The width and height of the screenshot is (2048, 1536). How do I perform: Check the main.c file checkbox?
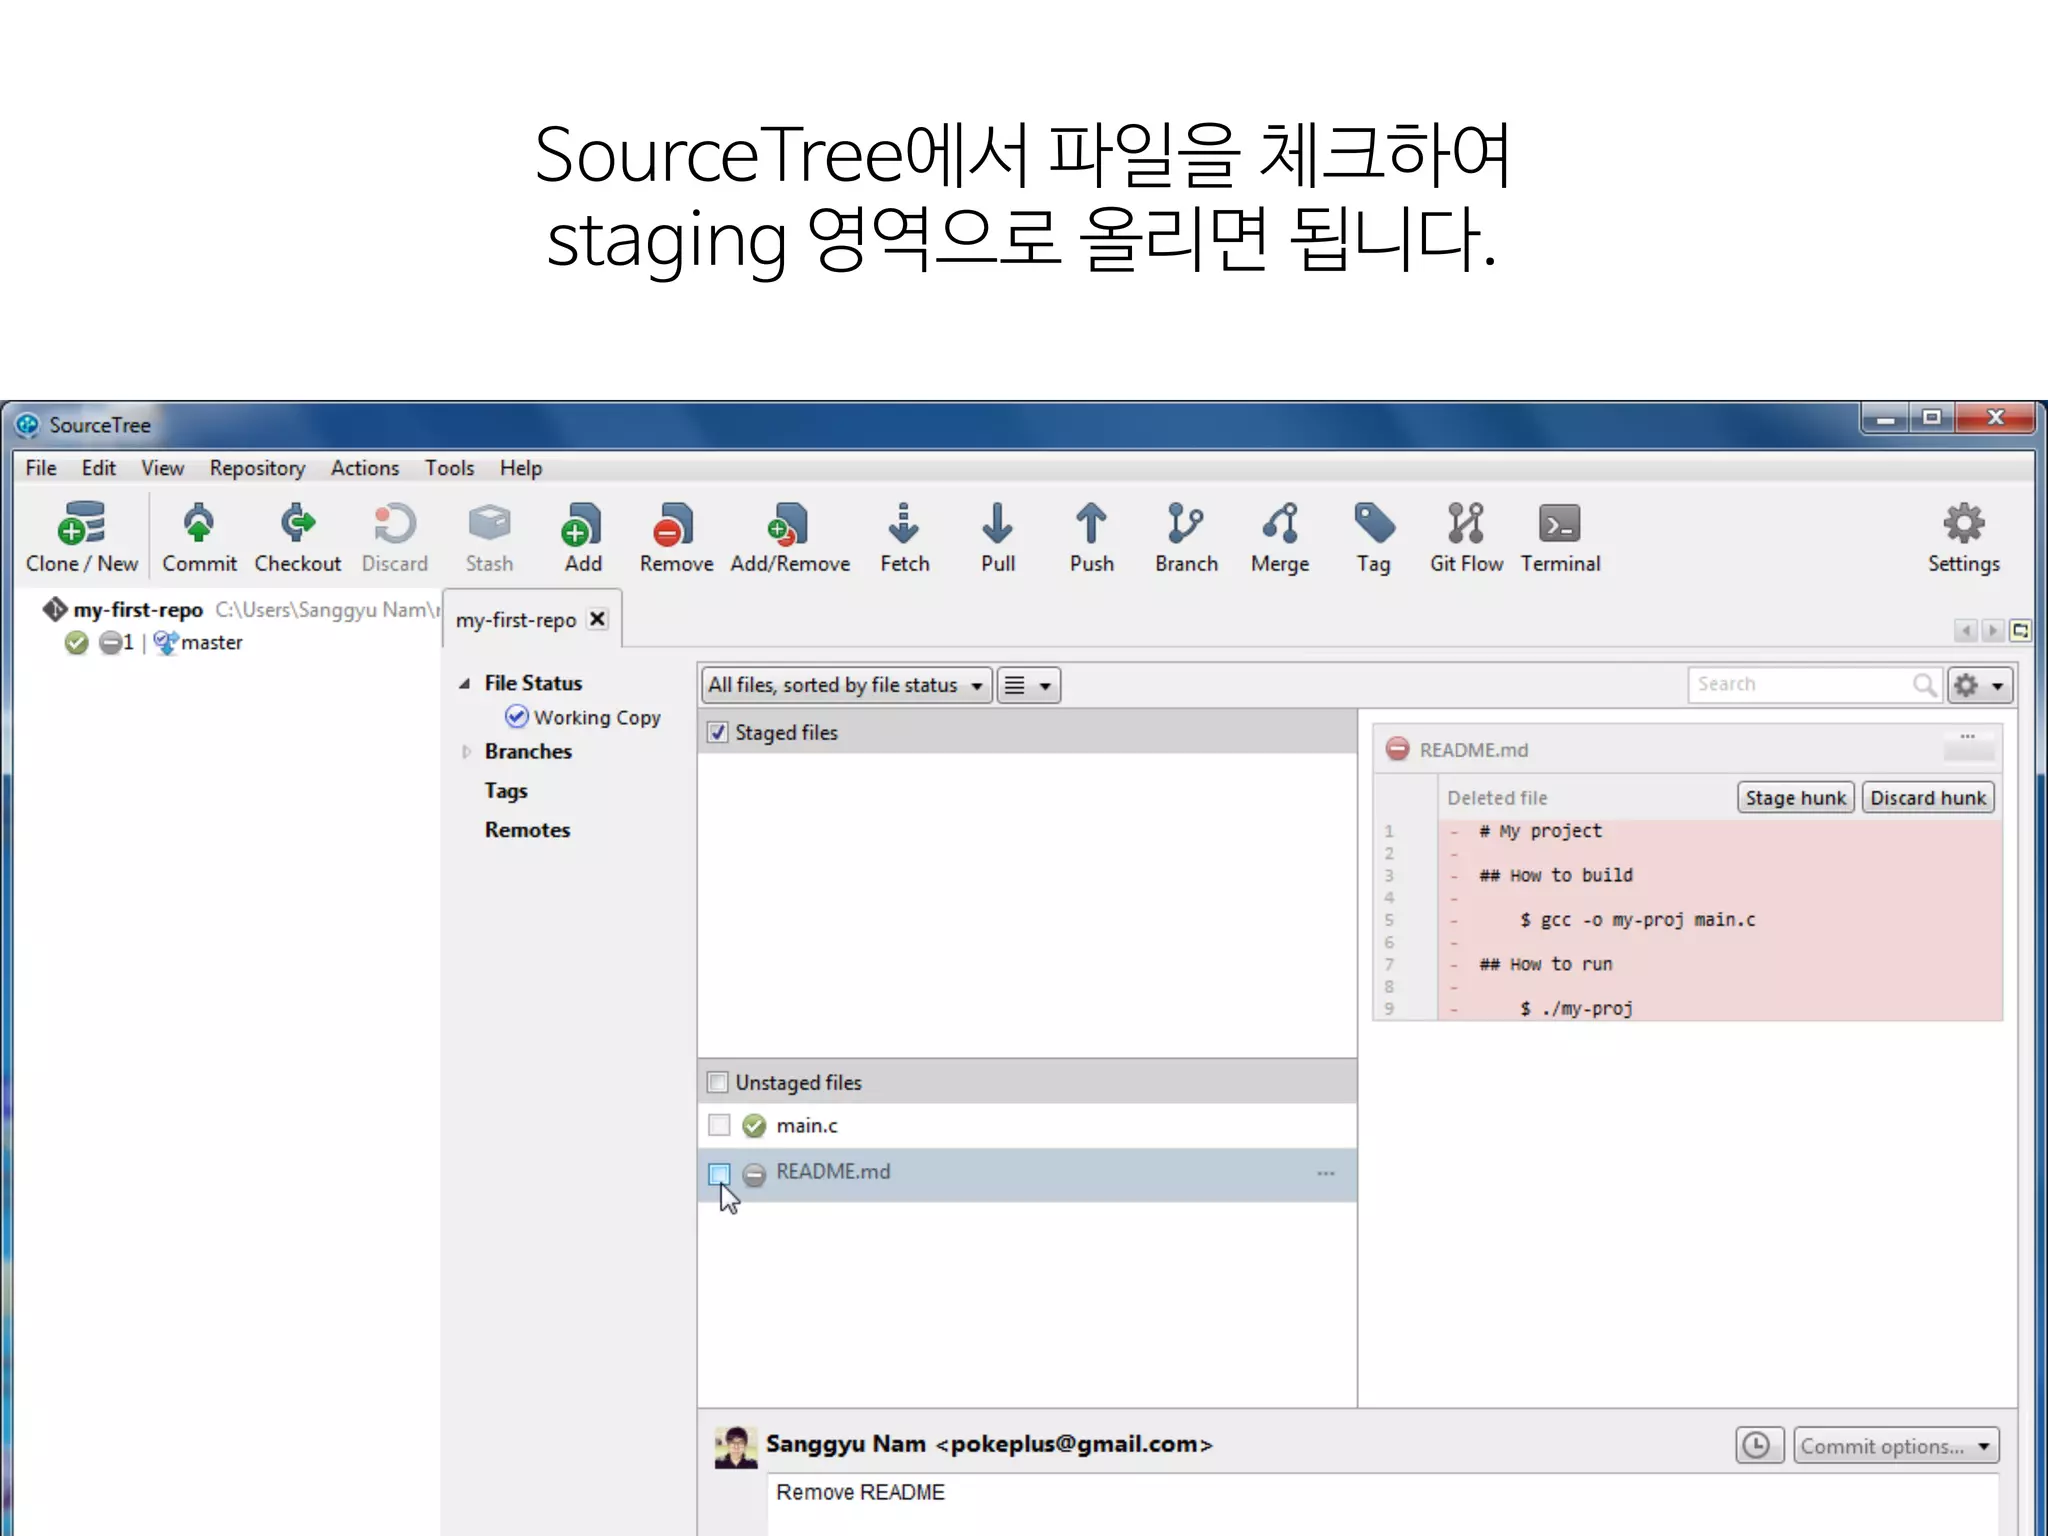tap(719, 1125)
